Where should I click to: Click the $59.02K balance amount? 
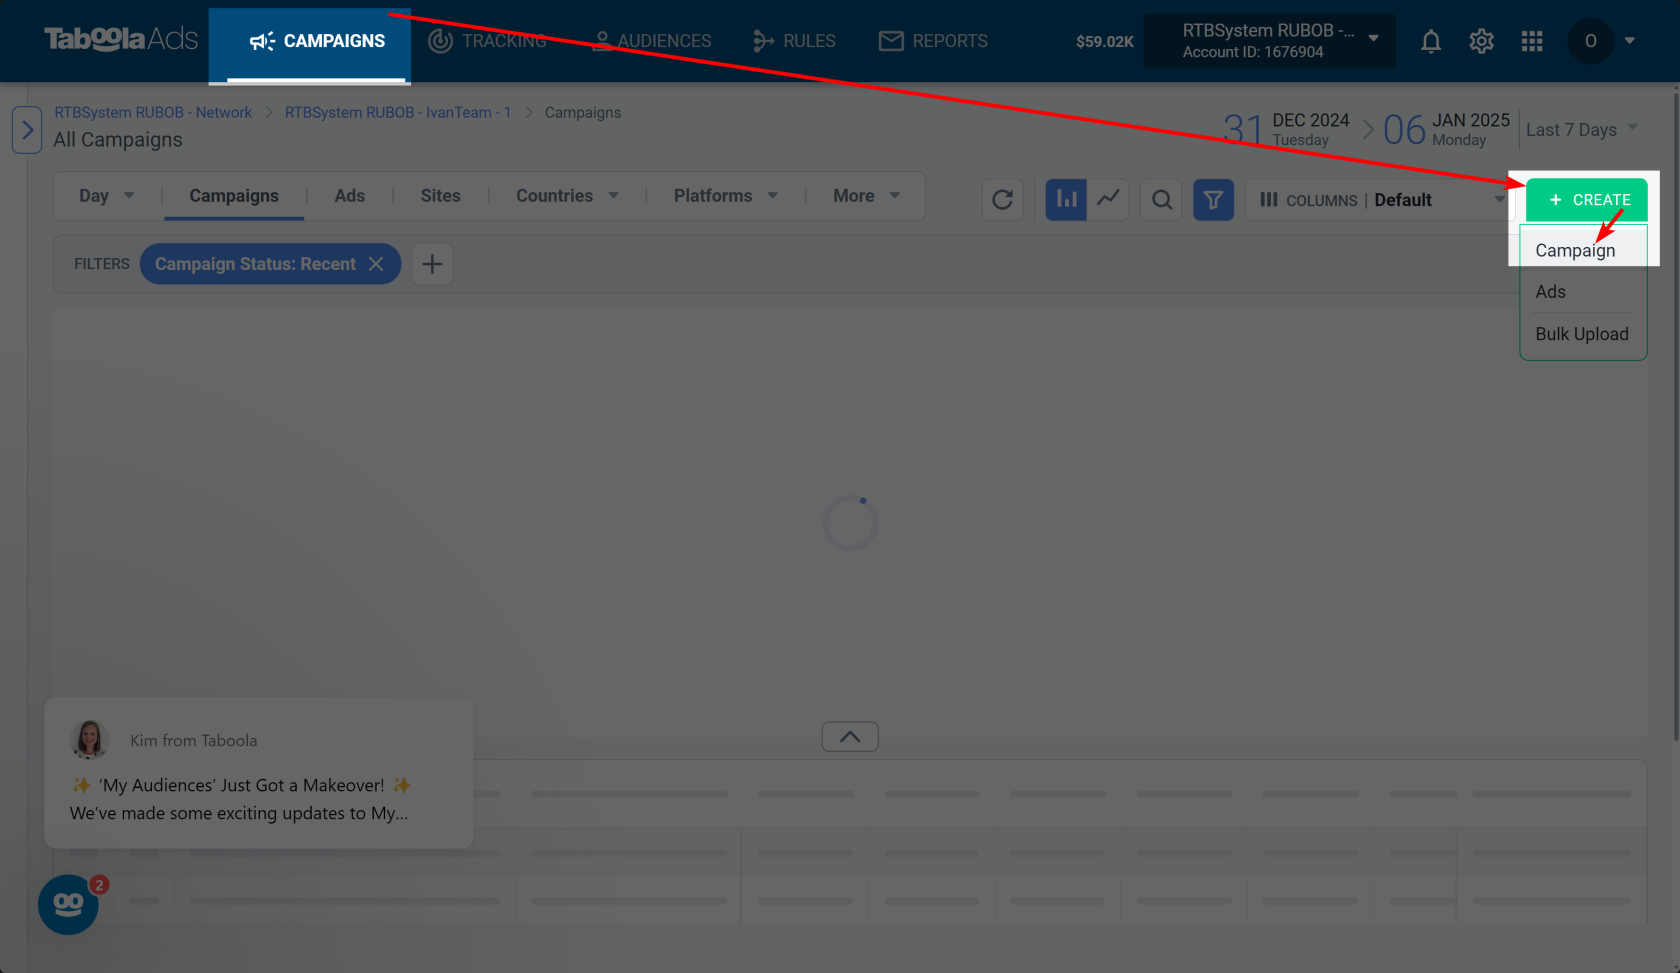(1104, 41)
